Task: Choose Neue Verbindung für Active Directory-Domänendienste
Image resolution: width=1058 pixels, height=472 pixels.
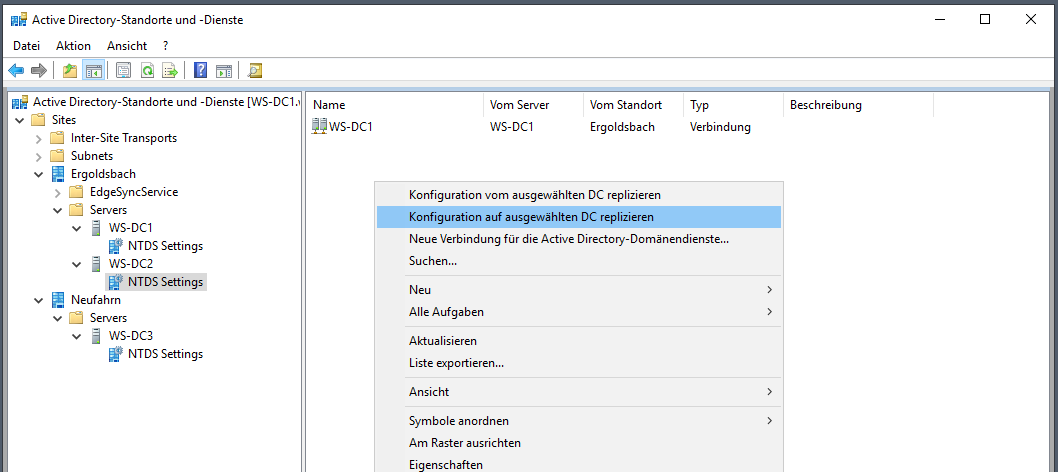Action: point(578,239)
